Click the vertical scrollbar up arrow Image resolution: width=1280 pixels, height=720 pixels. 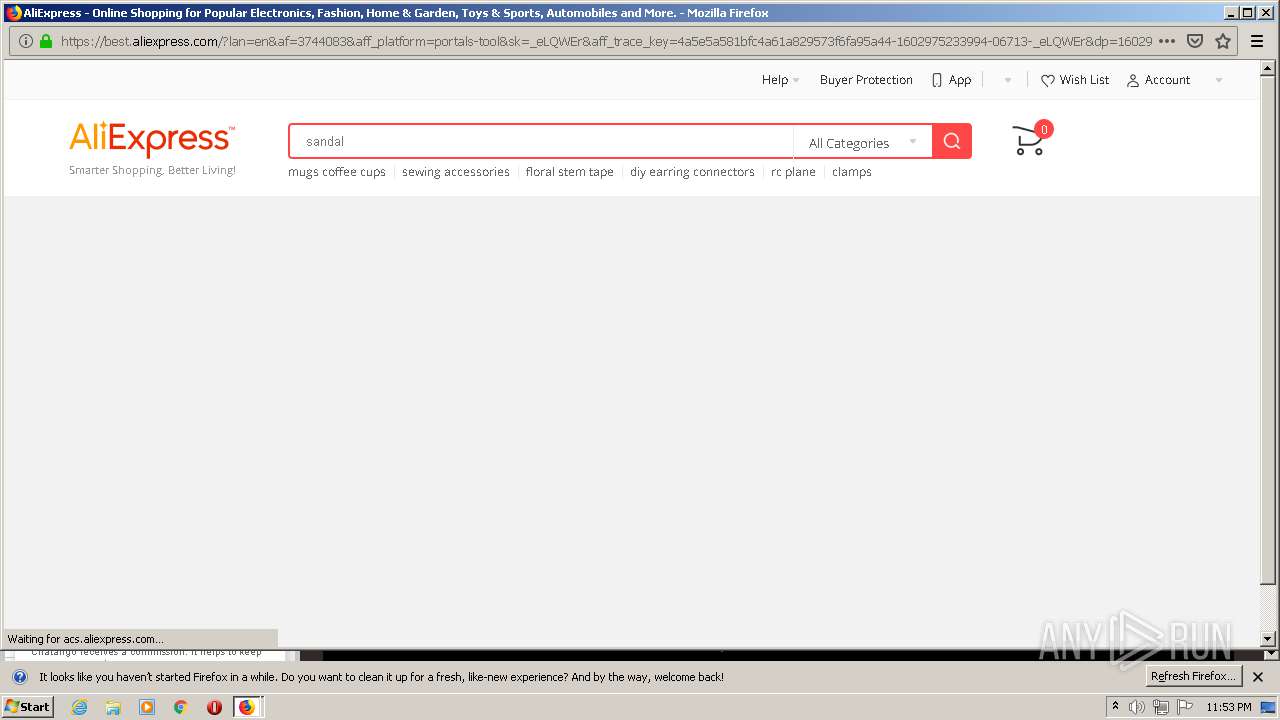point(1268,68)
